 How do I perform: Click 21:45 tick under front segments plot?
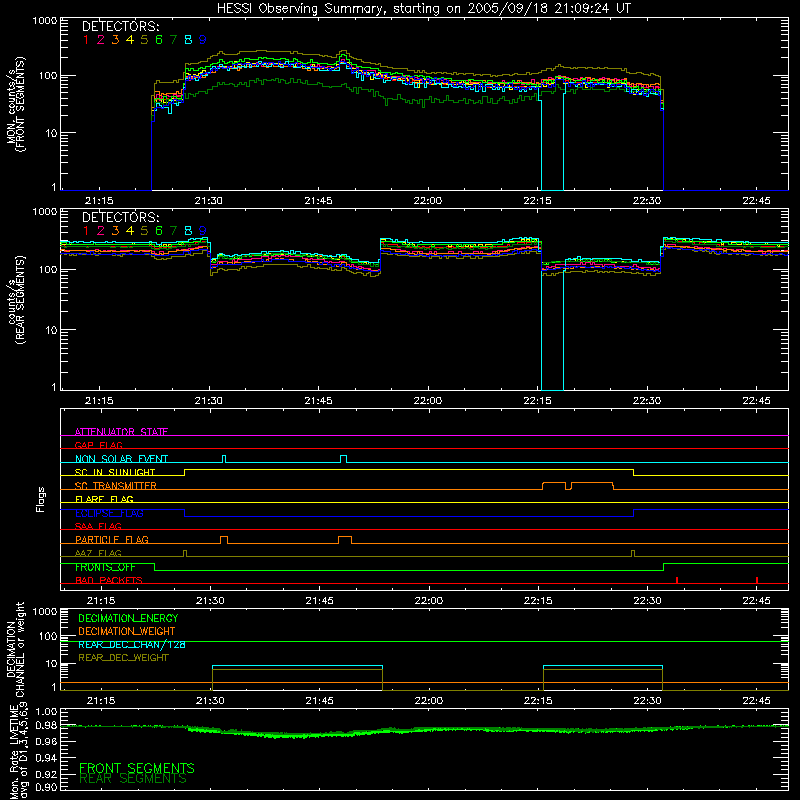coord(318,201)
